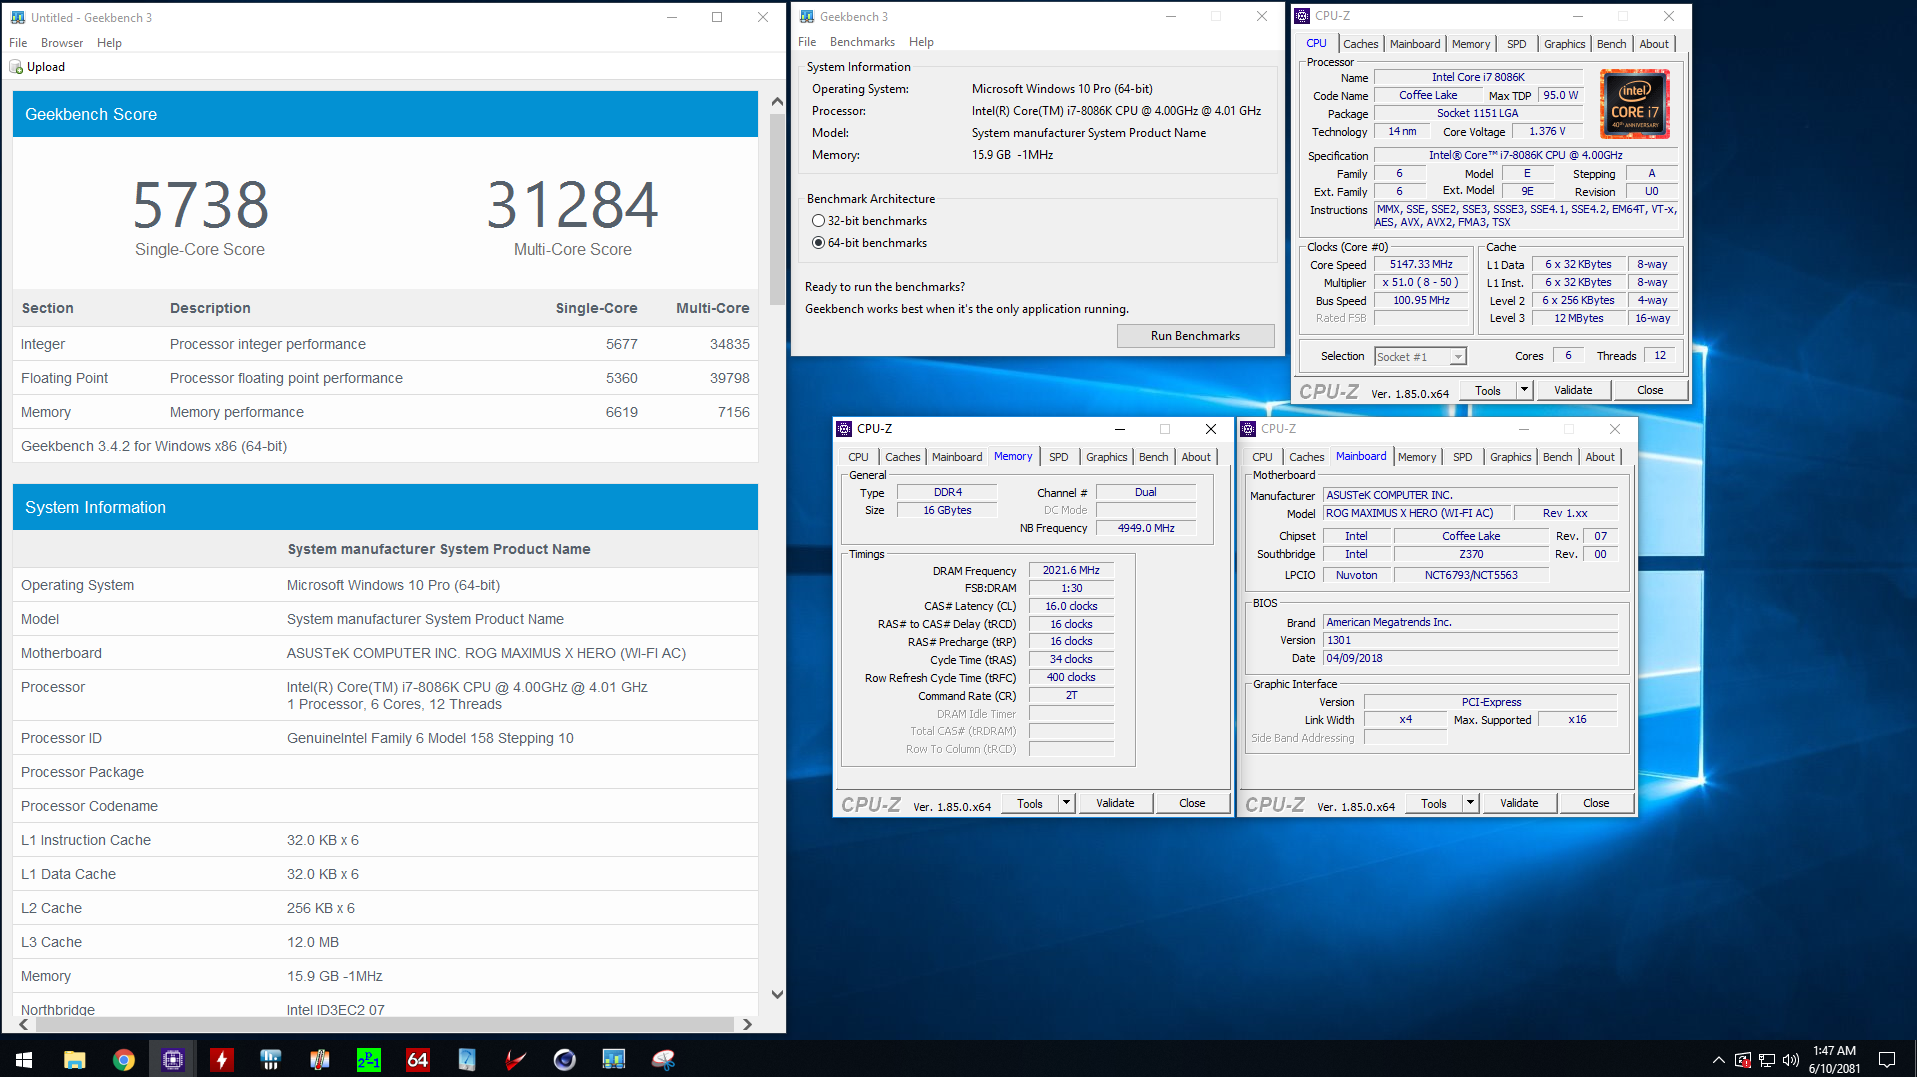This screenshot has height=1077, width=1917.
Task: Show hidden tray icons chevron
Action: (x=1718, y=1060)
